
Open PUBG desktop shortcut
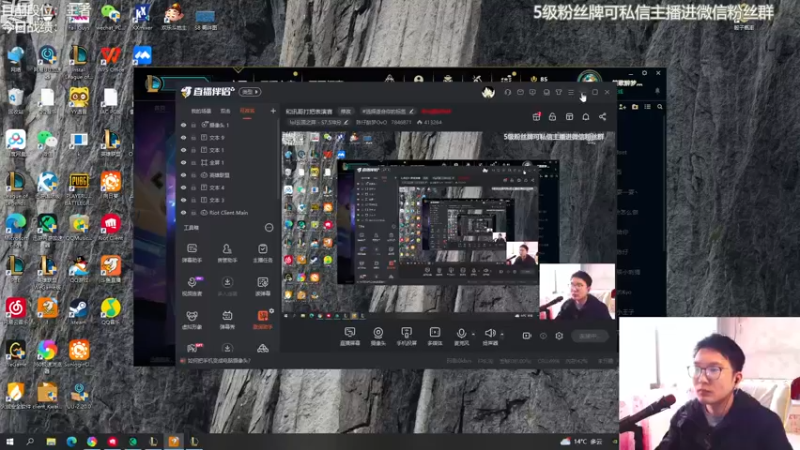[x=79, y=188]
